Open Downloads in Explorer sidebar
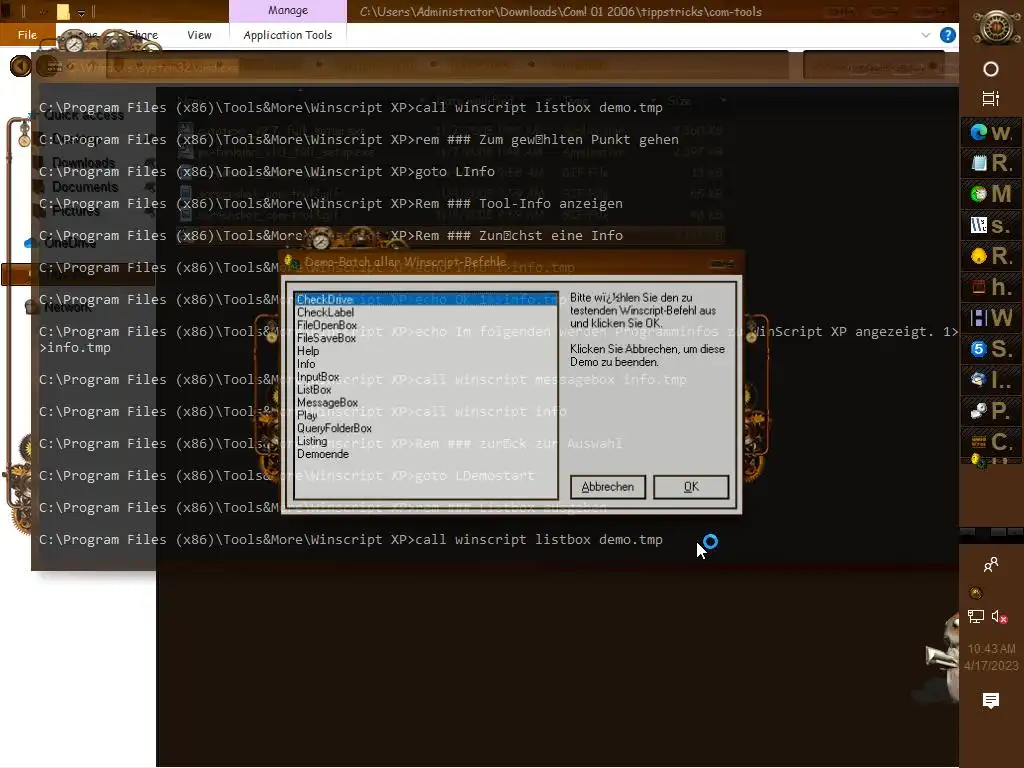Image resolution: width=1024 pixels, height=768 pixels. (83, 163)
